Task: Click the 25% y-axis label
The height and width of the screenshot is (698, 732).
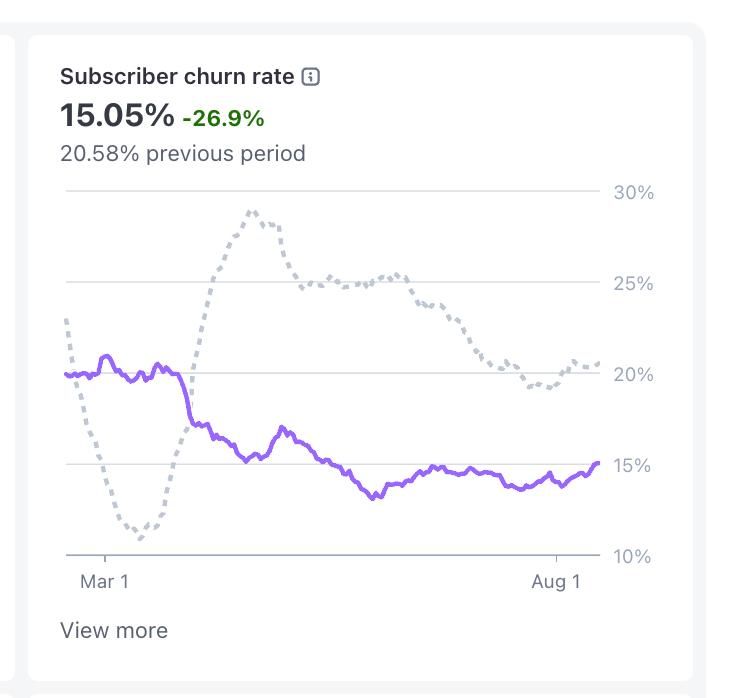Action: point(633,283)
